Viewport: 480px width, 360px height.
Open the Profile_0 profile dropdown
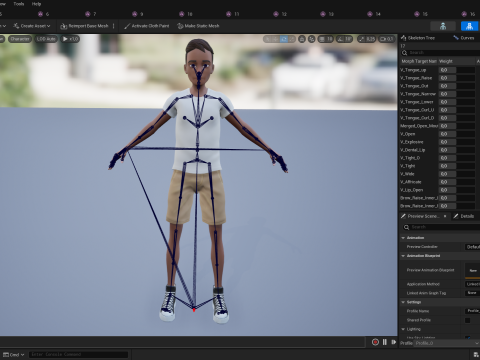click(447, 343)
